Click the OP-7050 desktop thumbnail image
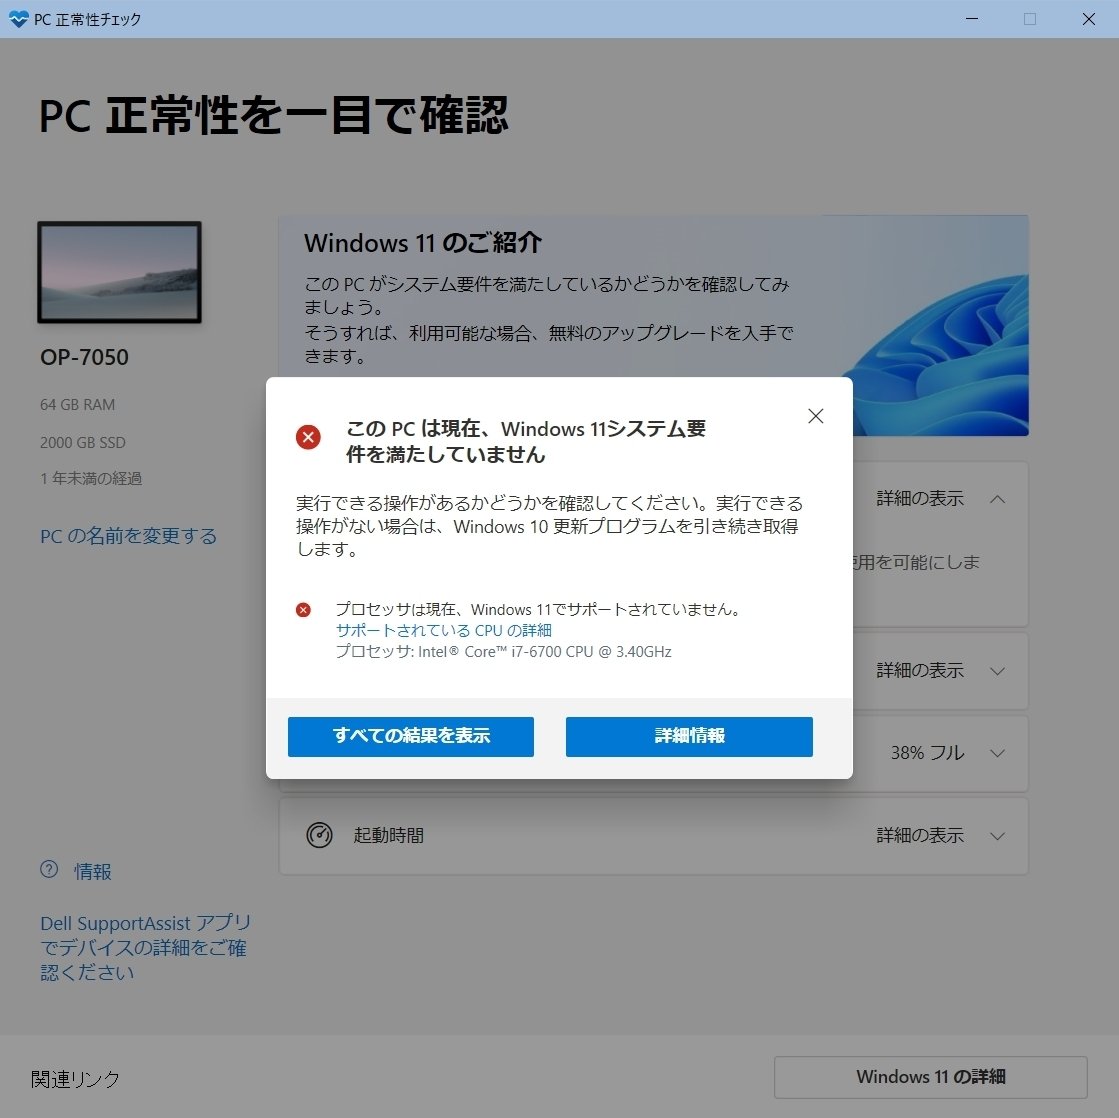Screen dimensions: 1119x1118 coord(119,272)
